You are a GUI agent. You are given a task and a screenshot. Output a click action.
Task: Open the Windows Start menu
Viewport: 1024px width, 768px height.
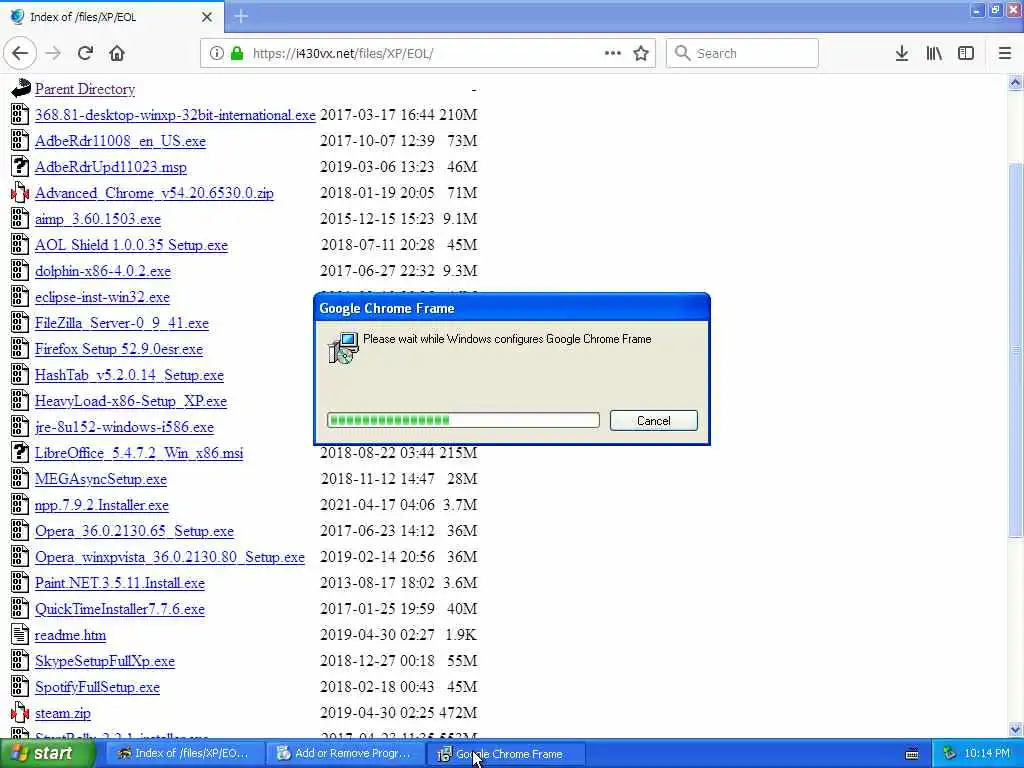[x=47, y=754]
